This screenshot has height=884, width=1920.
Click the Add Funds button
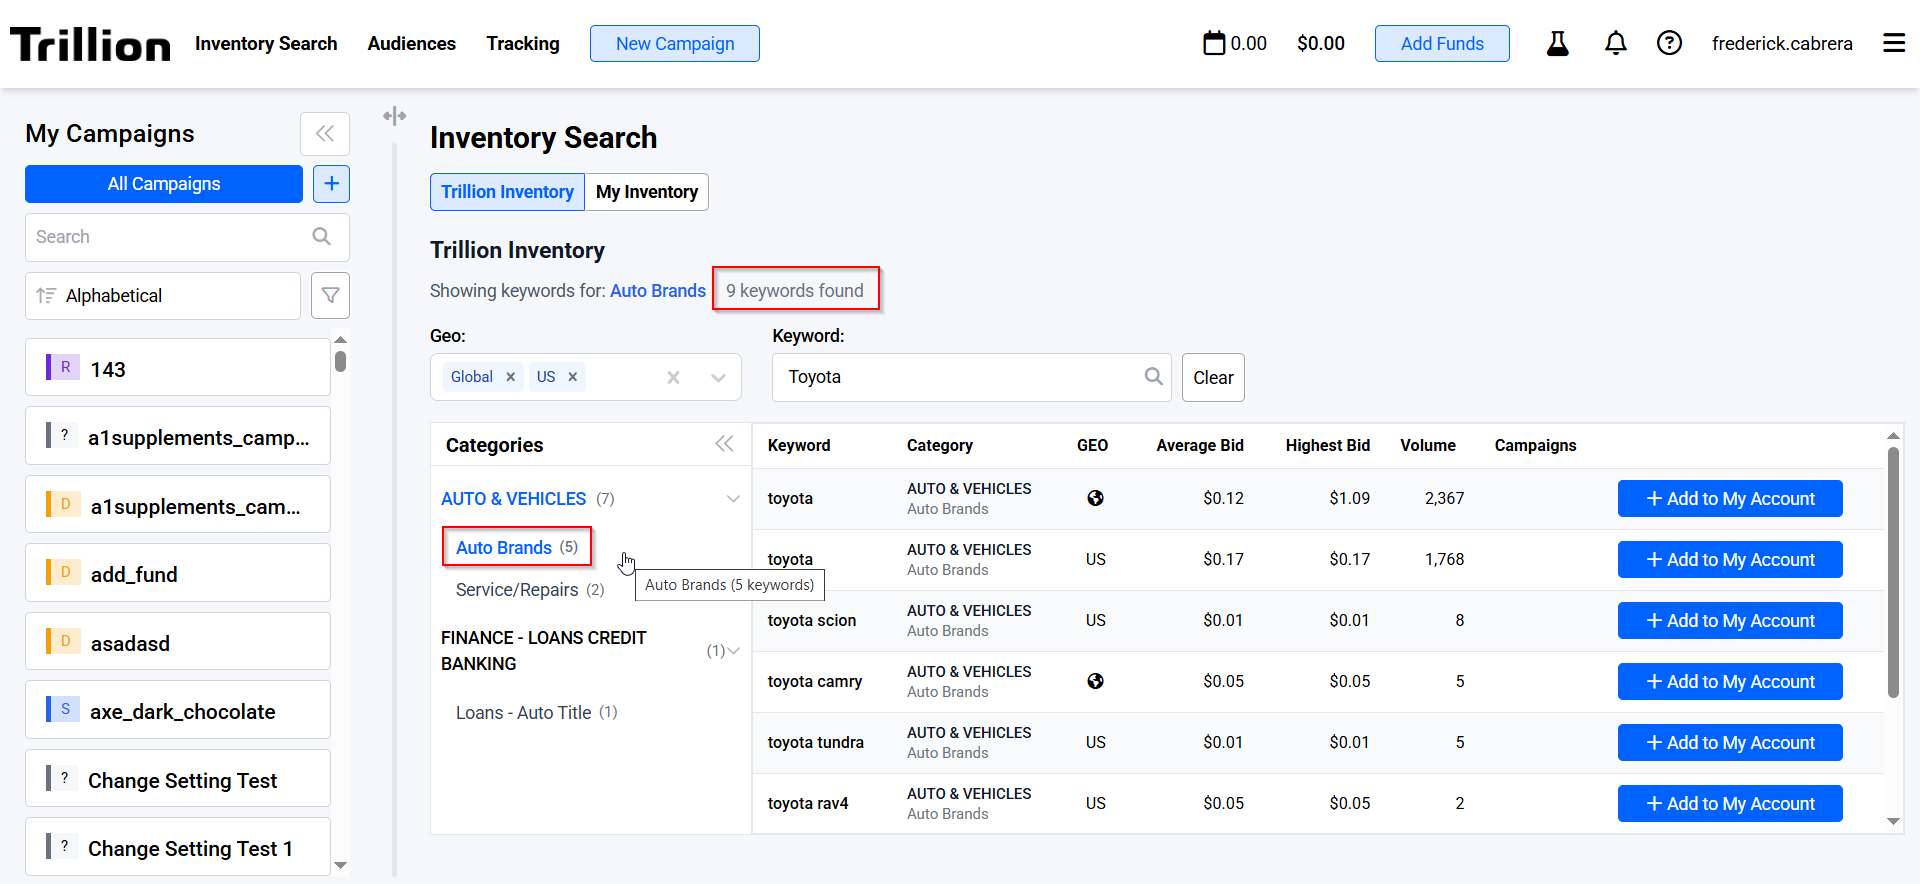pos(1441,44)
